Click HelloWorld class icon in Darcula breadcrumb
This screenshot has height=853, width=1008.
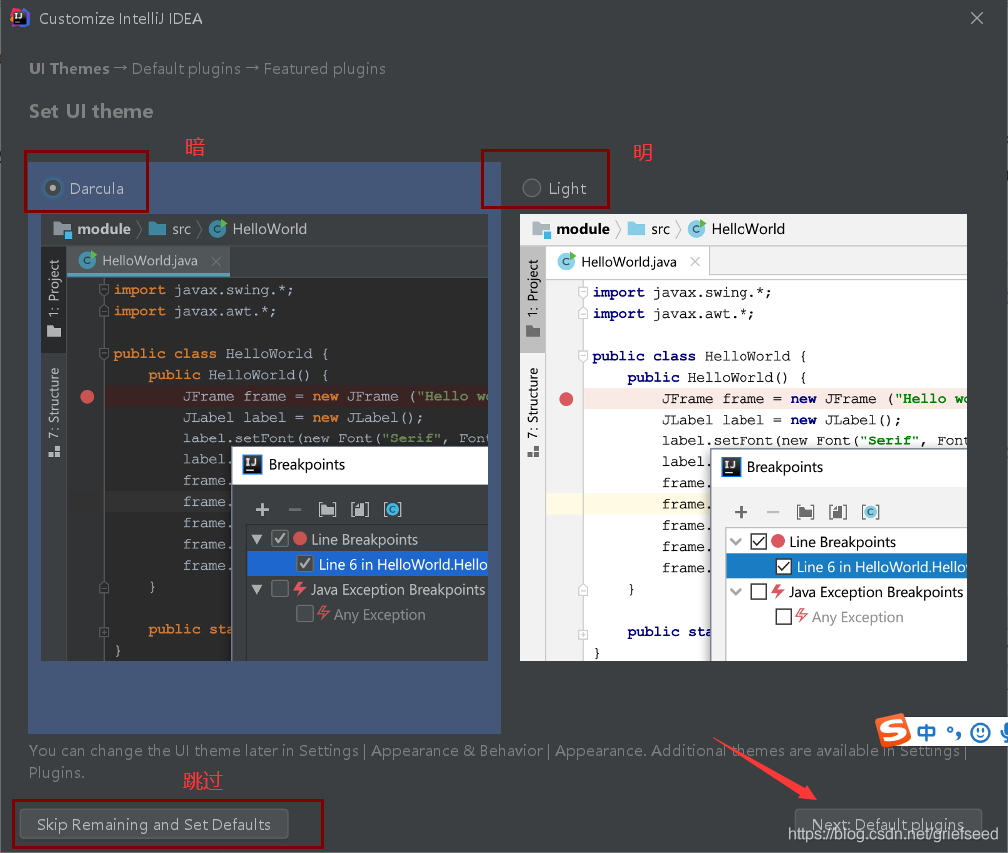218,229
